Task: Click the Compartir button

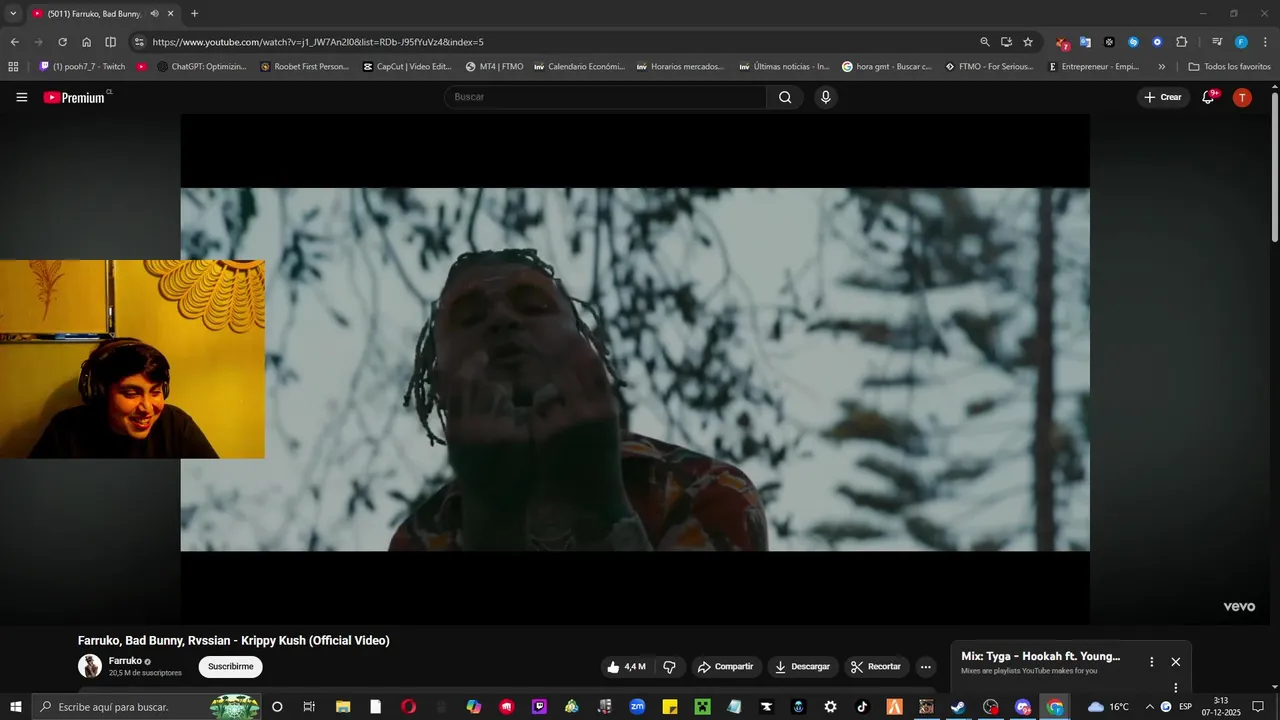Action: pyautogui.click(x=725, y=667)
